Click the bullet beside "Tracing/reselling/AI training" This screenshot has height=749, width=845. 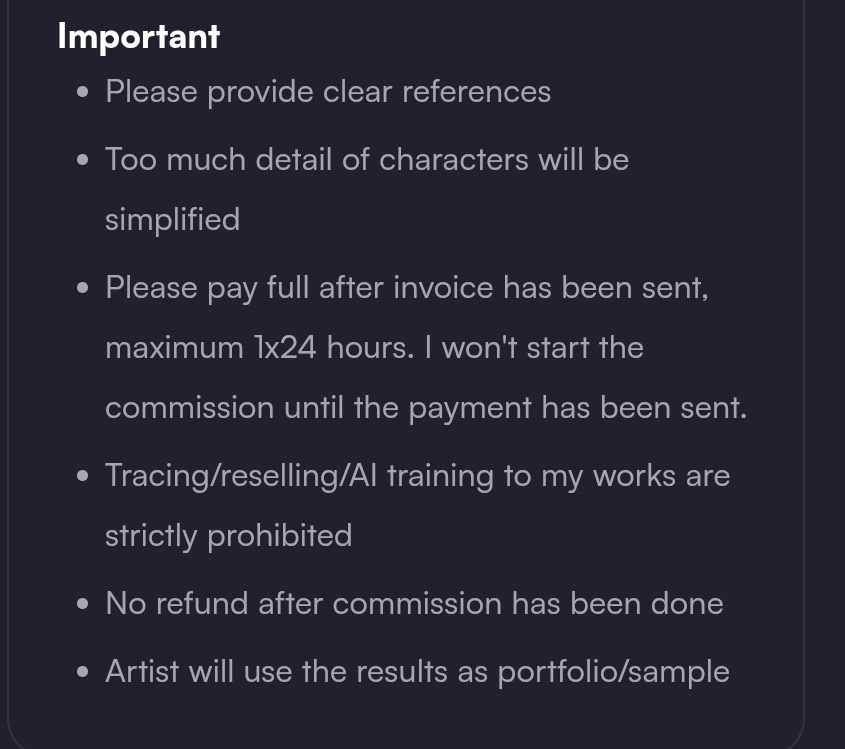tap(83, 476)
